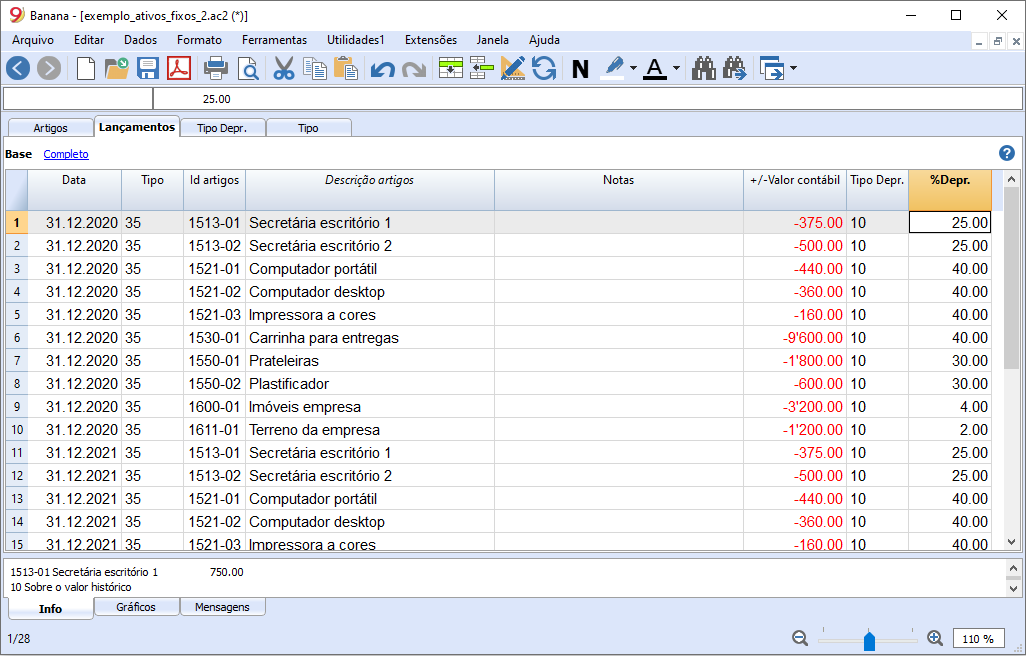Click the zoom in magnifier button
Image resolution: width=1026 pixels, height=656 pixels.
[935, 638]
